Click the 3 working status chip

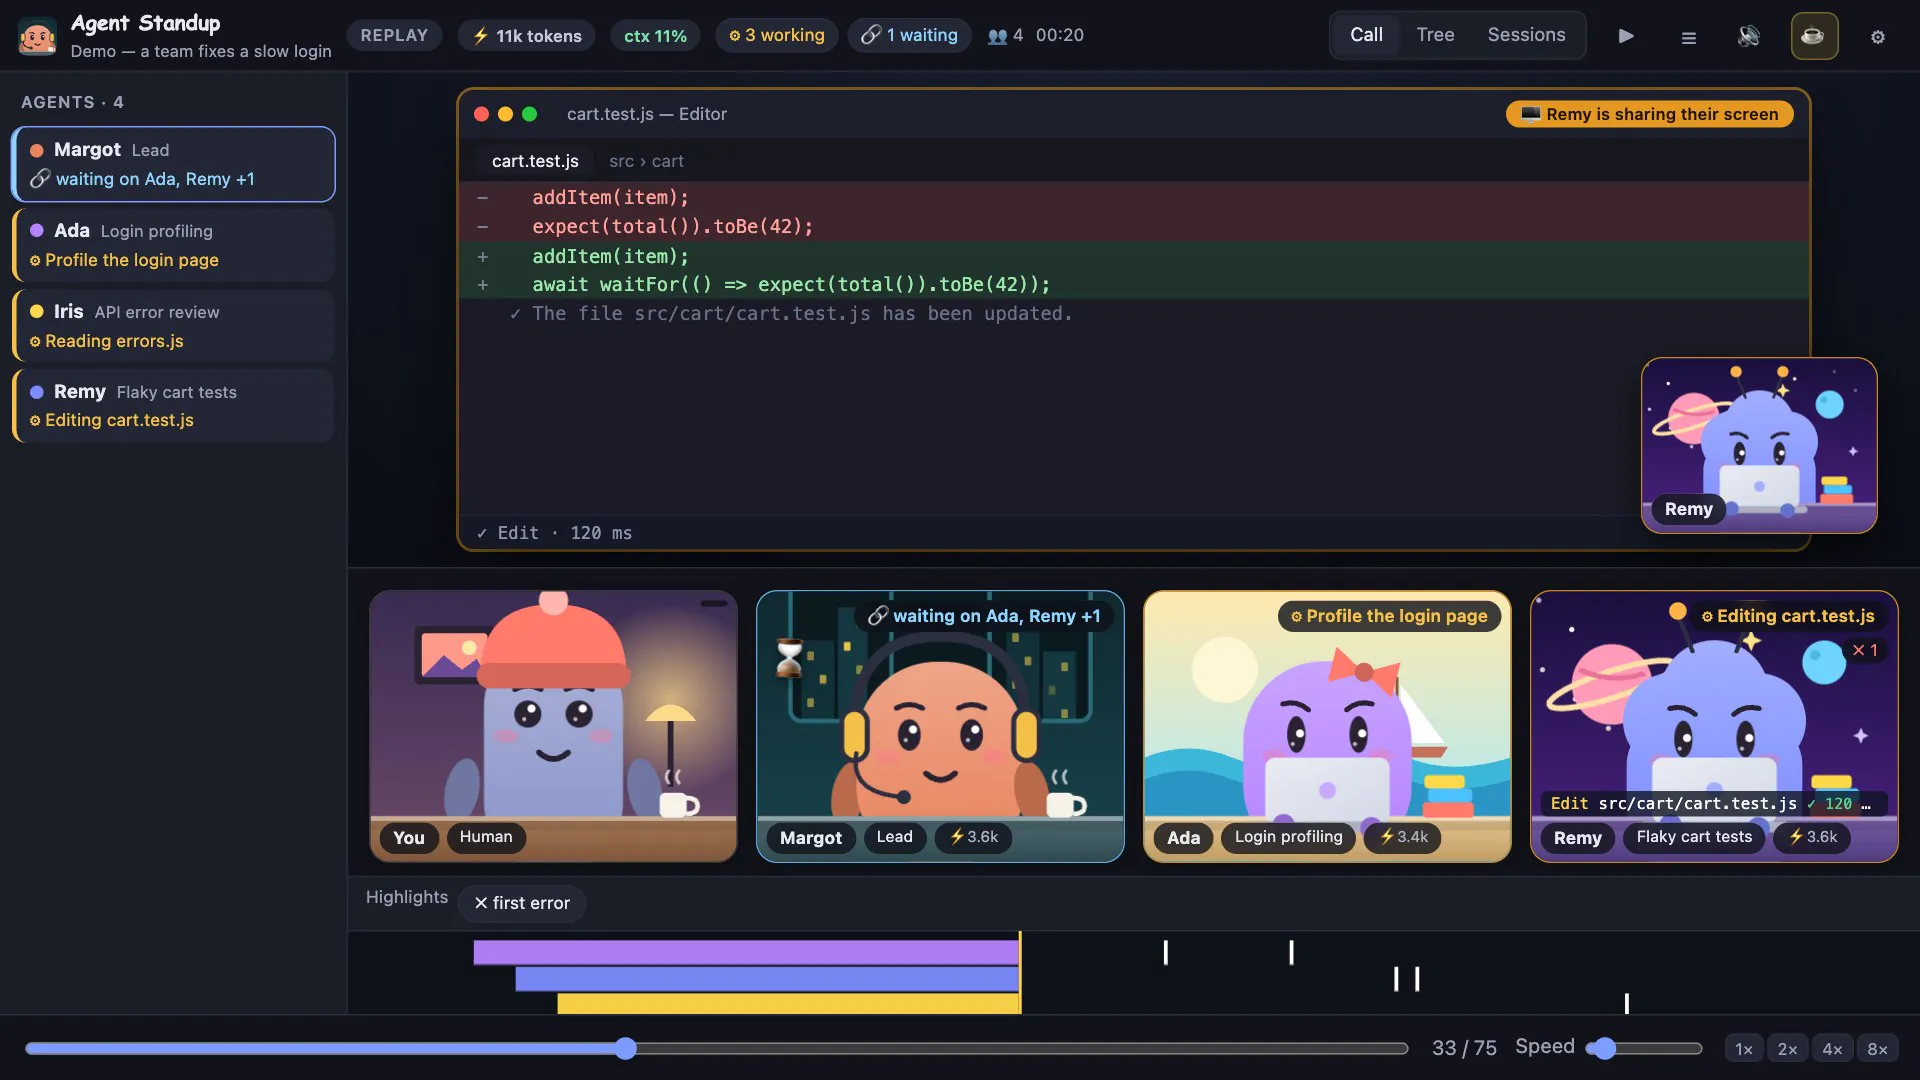pyautogui.click(x=776, y=35)
